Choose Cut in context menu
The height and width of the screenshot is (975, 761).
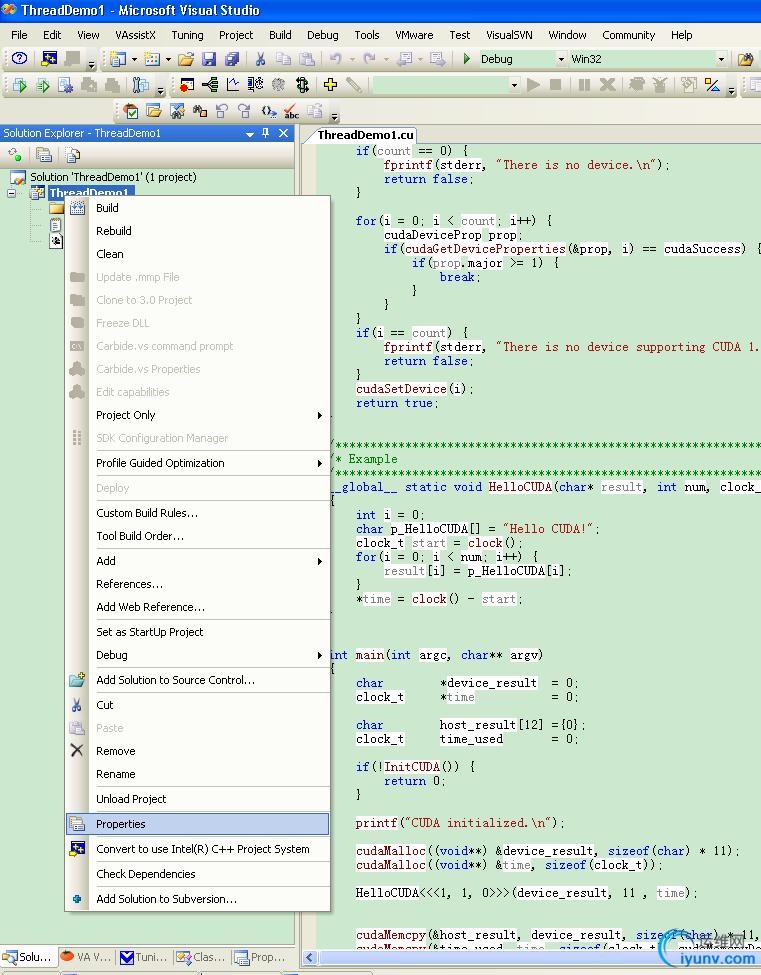click(197, 705)
